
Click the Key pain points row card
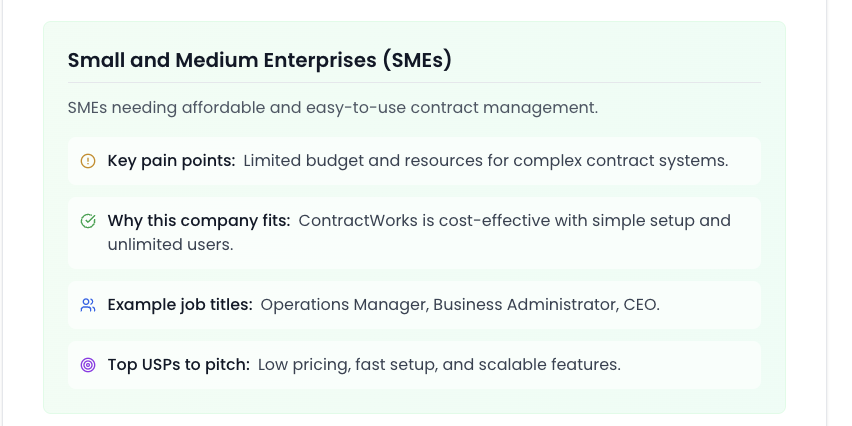point(414,161)
